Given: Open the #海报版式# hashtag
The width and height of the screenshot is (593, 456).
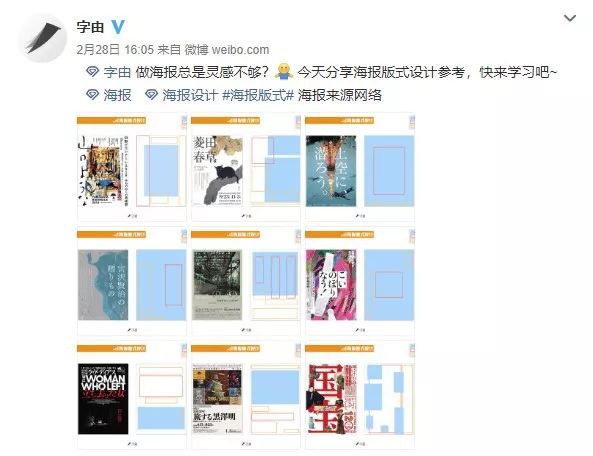Looking at the screenshot, I should (258, 95).
